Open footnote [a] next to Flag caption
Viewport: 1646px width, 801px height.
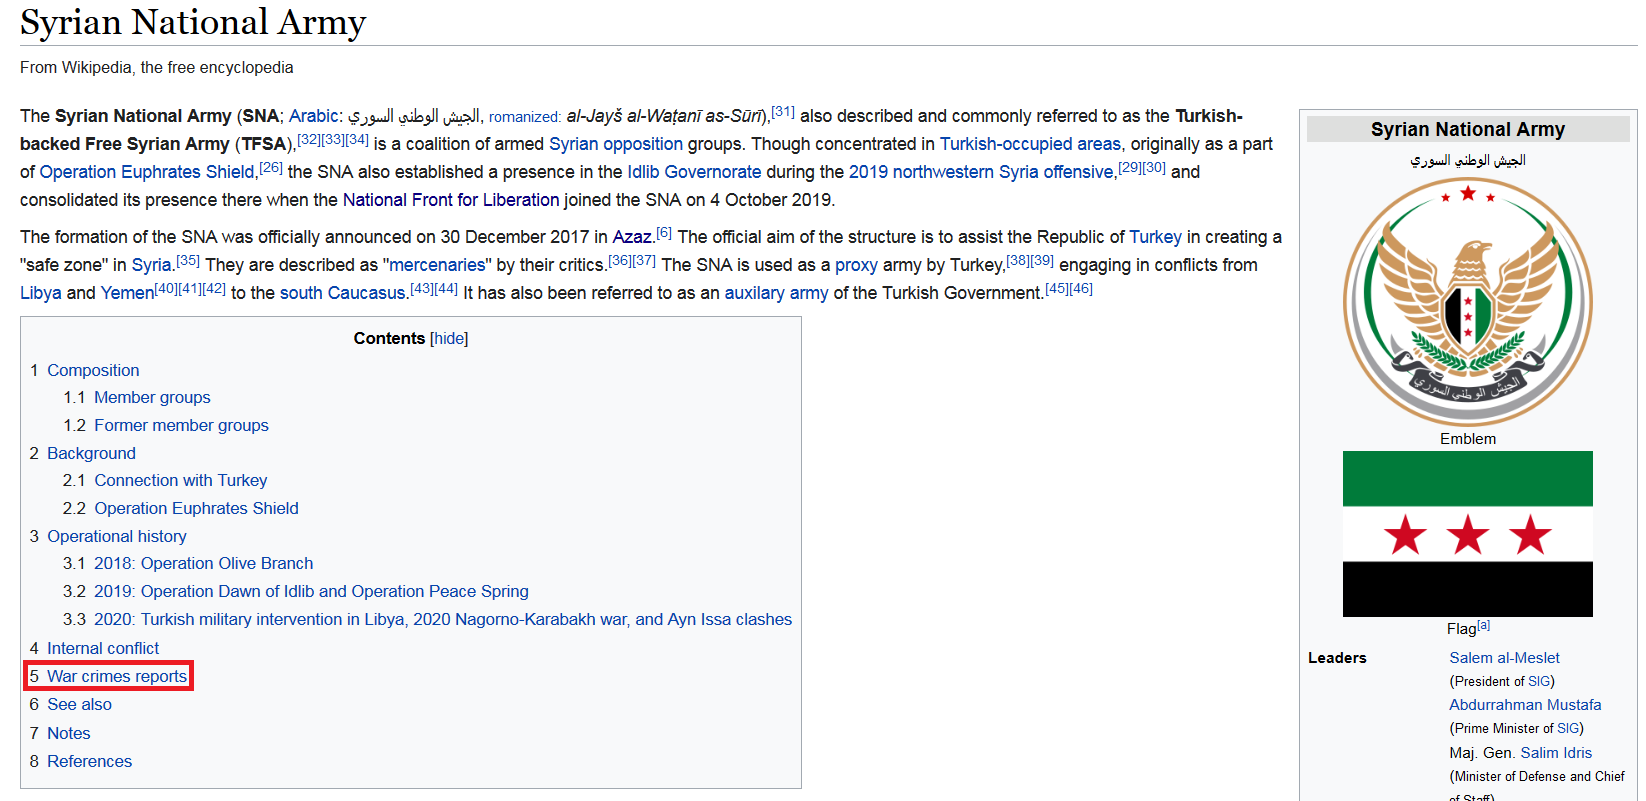point(1484,625)
